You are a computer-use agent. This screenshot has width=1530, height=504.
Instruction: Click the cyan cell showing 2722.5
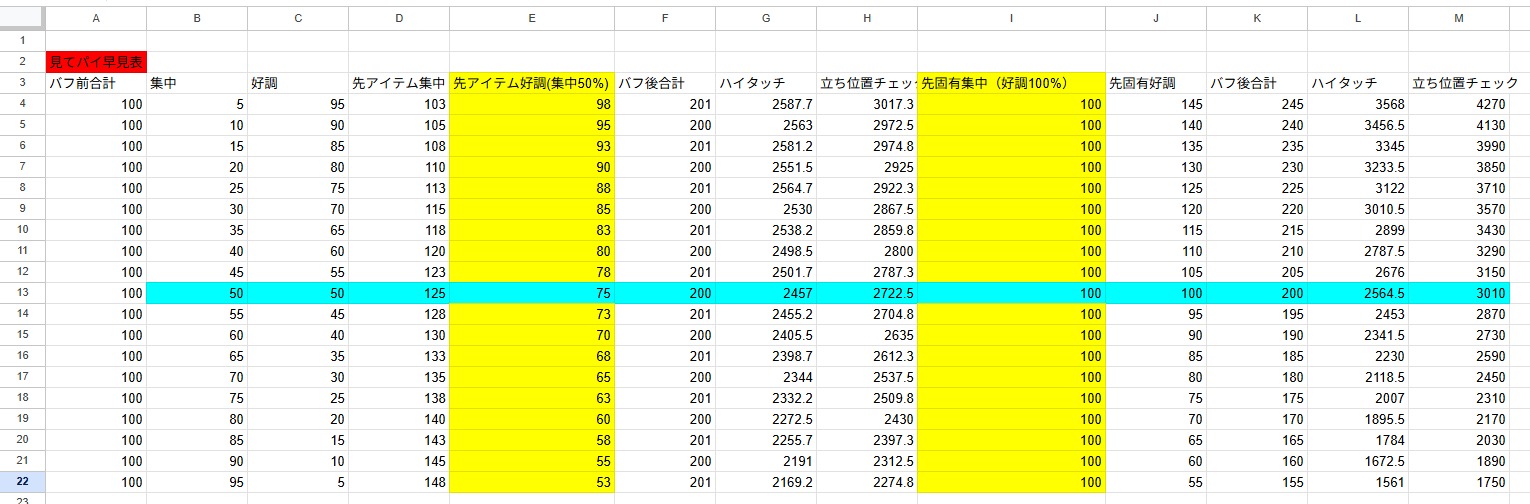[x=866, y=293]
